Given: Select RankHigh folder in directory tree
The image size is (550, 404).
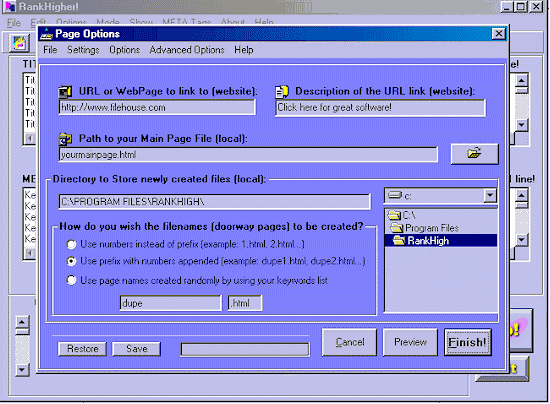Looking at the screenshot, I should (441, 241).
